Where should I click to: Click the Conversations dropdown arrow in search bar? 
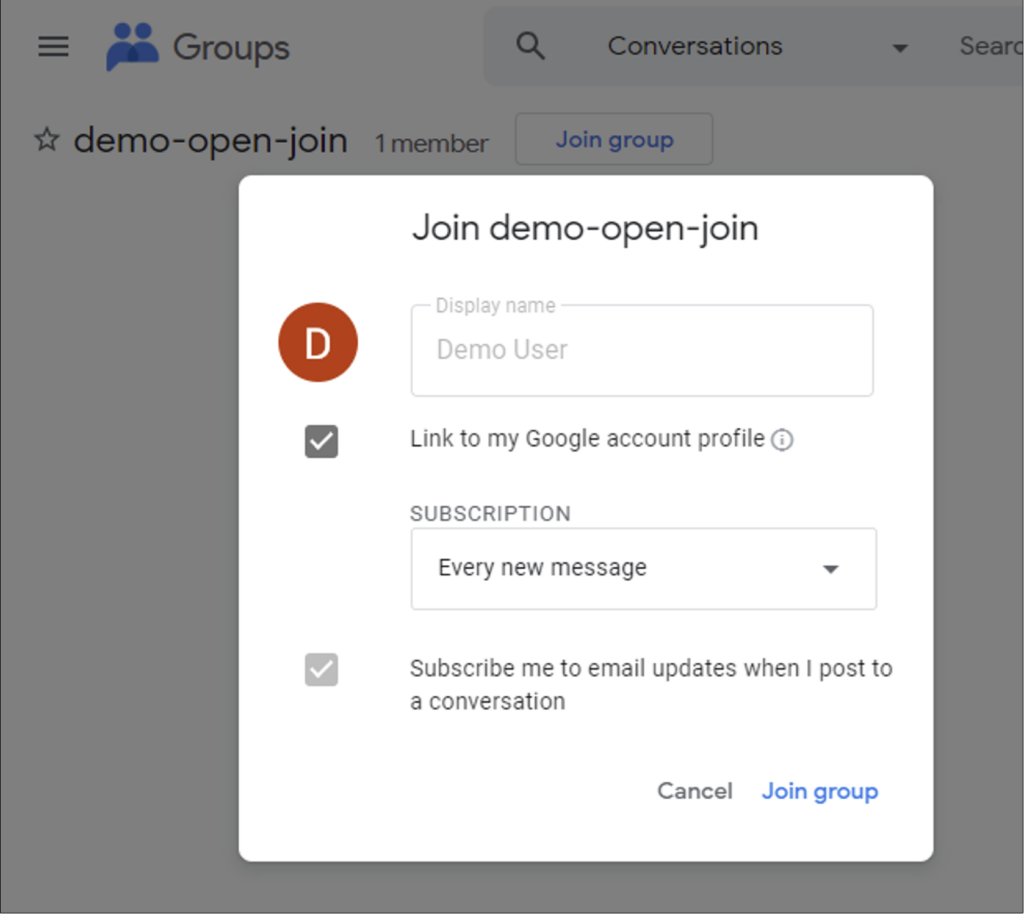[x=901, y=48]
